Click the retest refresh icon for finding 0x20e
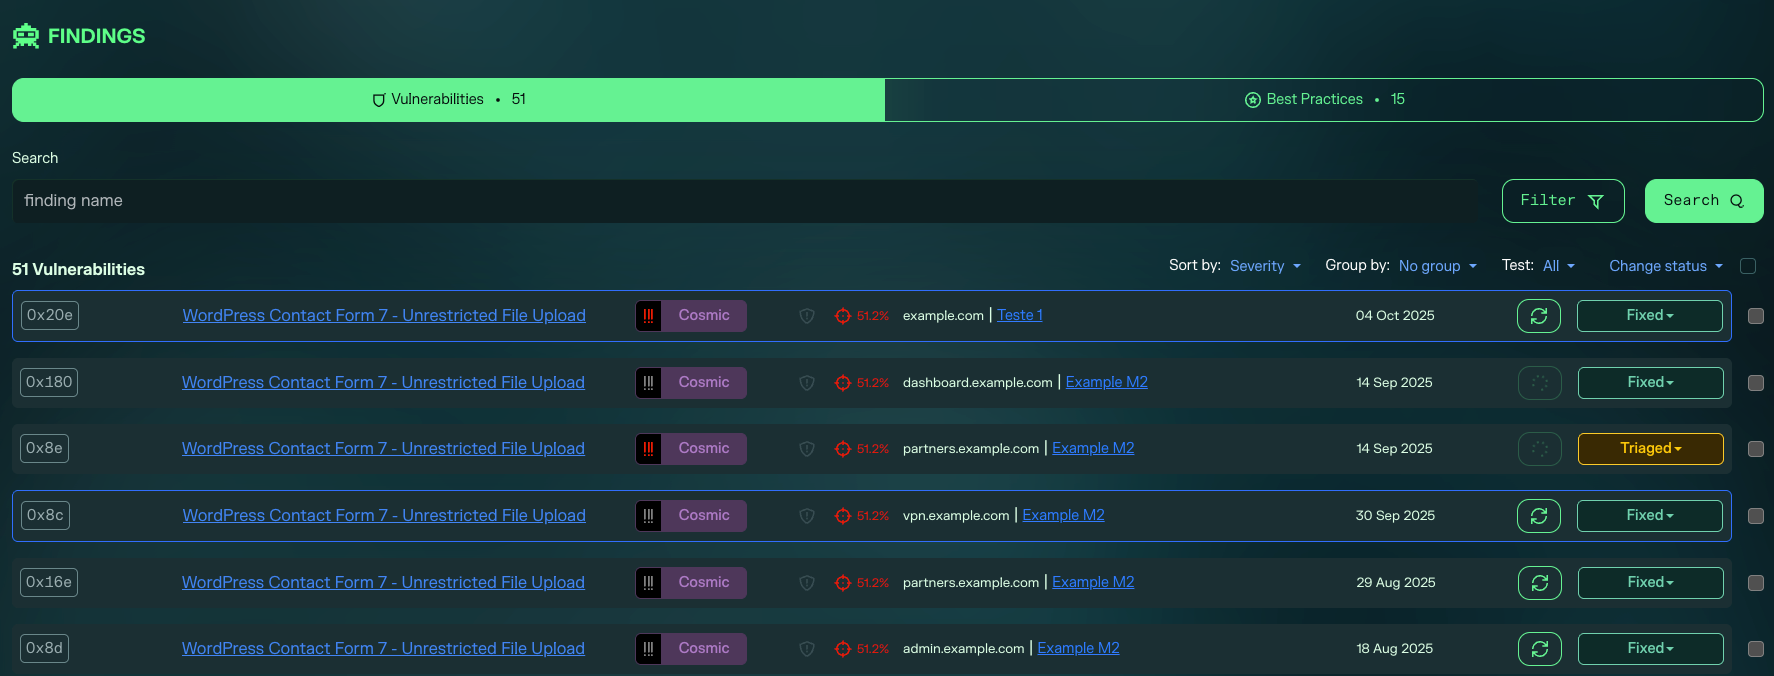The image size is (1774, 676). pos(1538,316)
